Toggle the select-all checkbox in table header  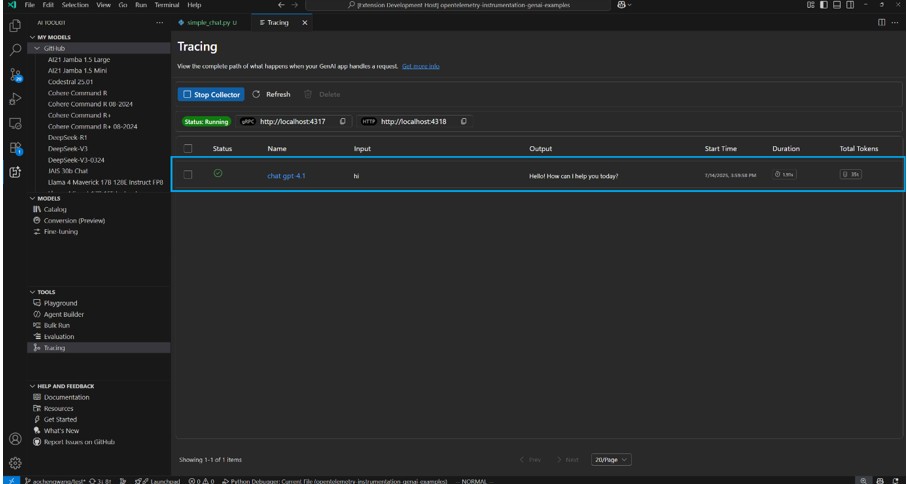(x=187, y=149)
